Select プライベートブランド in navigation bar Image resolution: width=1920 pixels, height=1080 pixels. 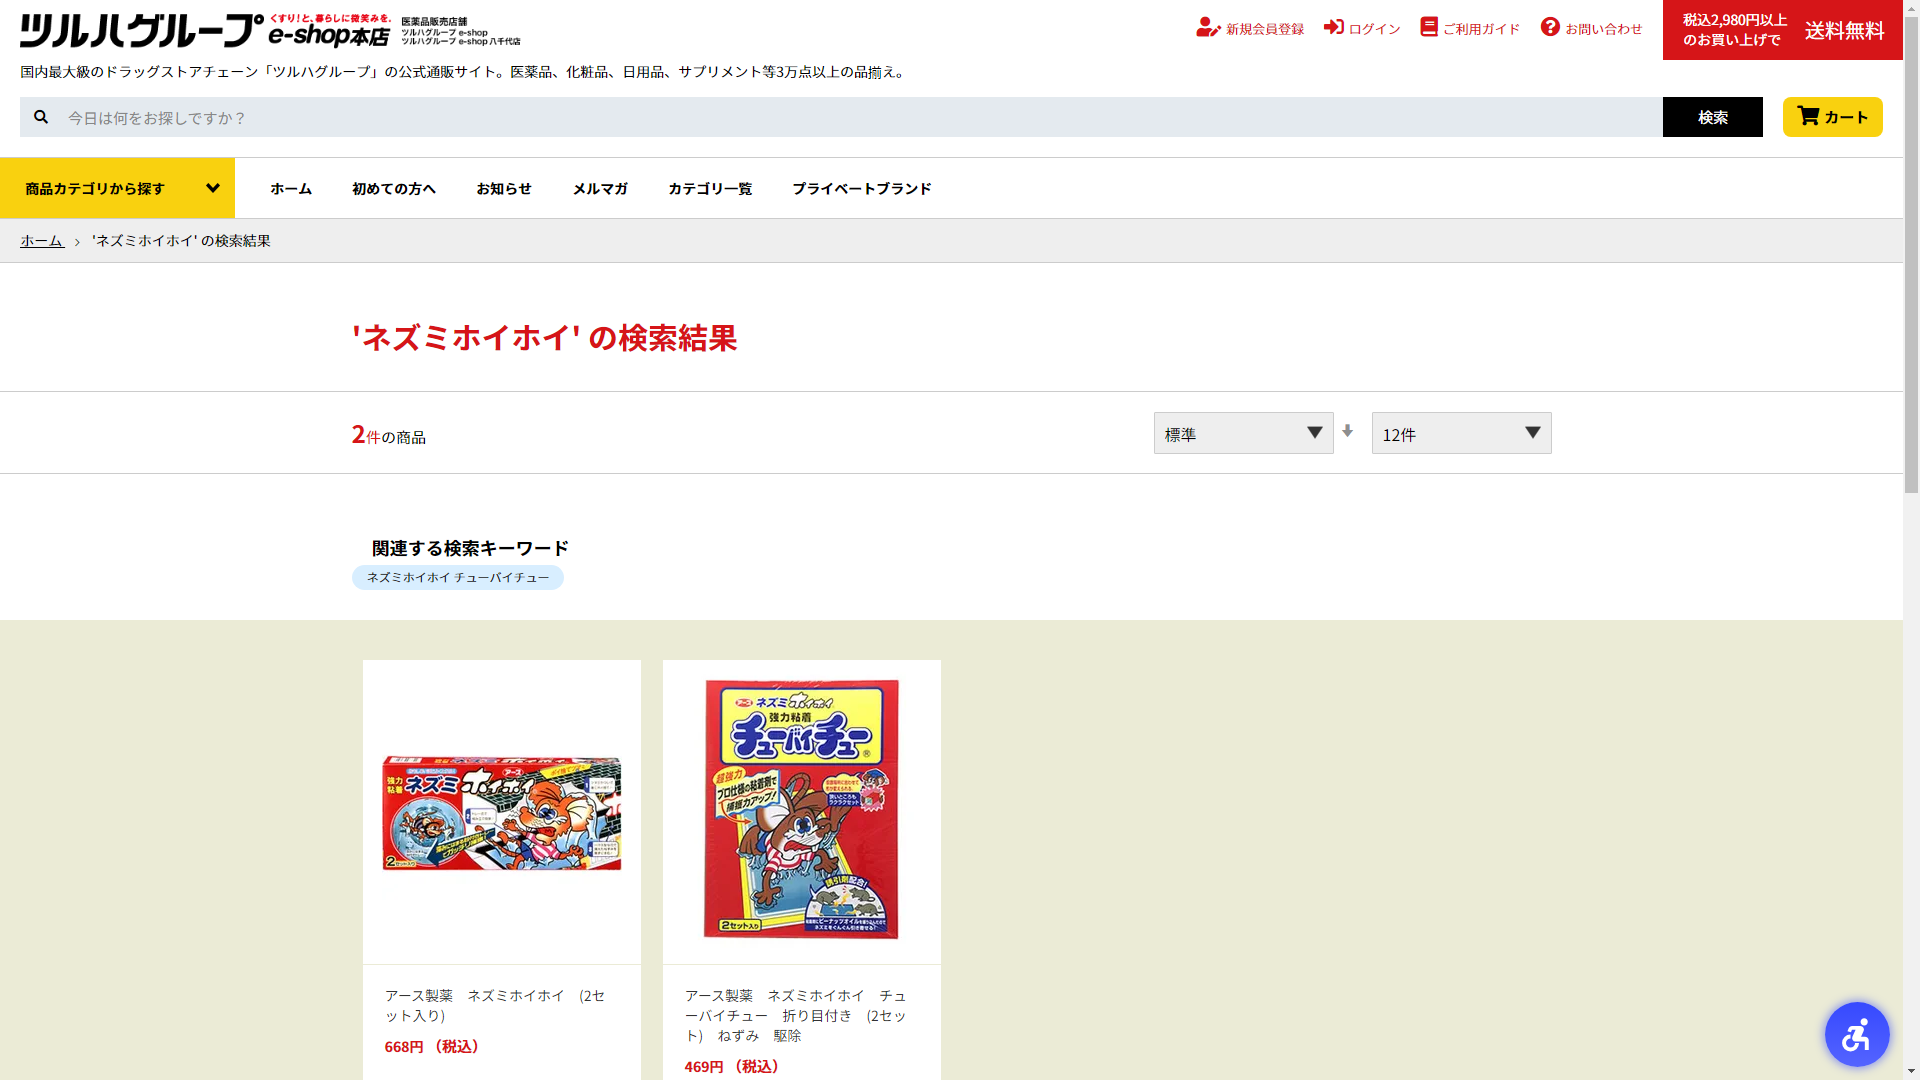861,188
